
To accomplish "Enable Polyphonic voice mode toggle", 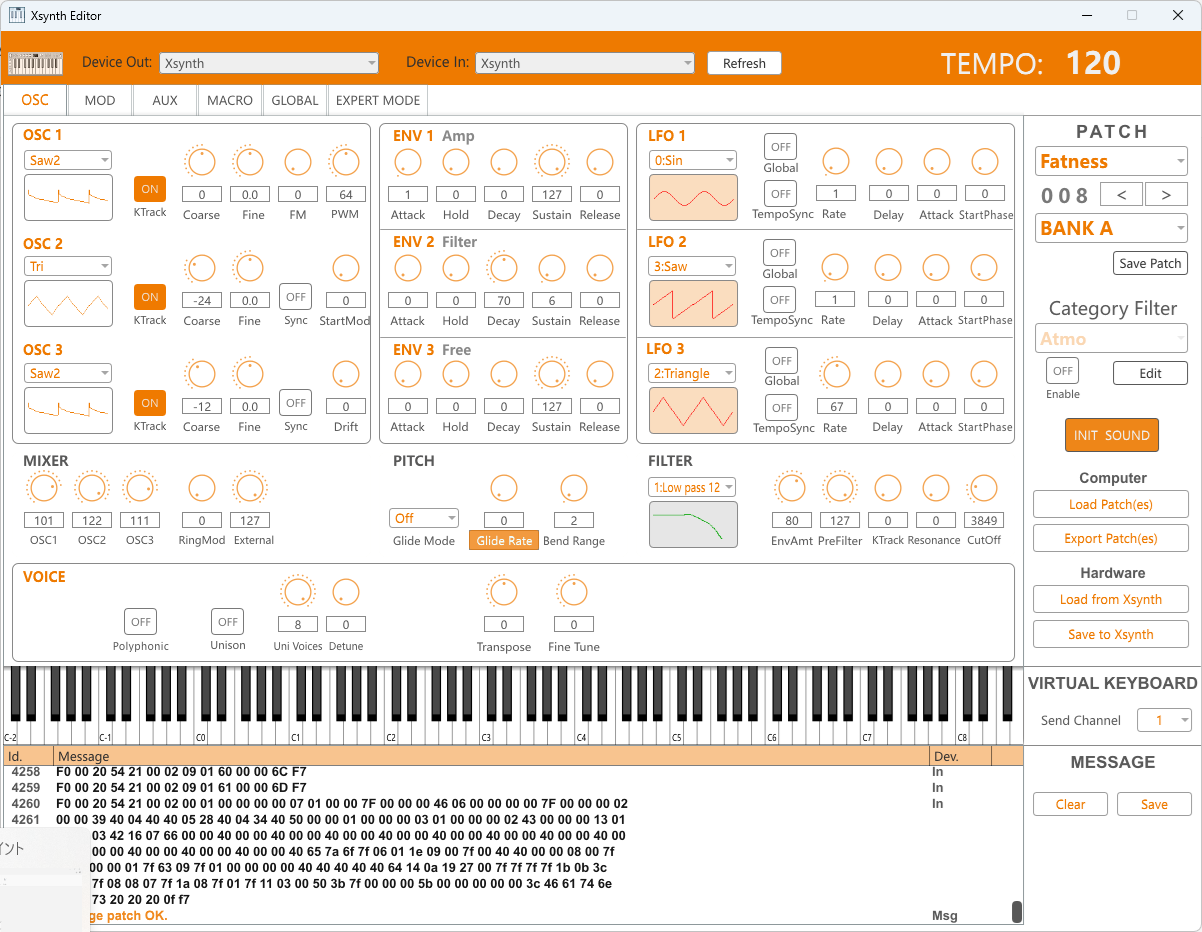I will click(141, 622).
